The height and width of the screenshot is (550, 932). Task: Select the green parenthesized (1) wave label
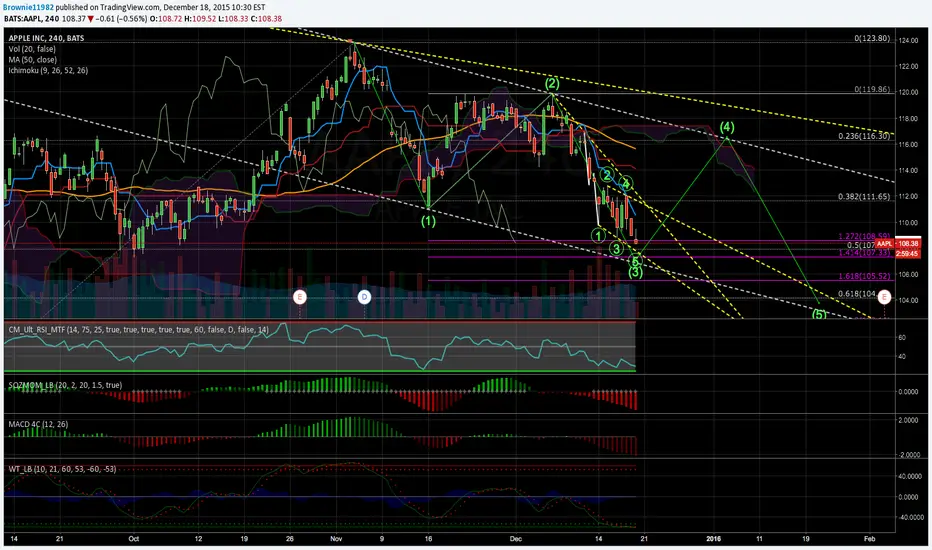pyautogui.click(x=429, y=221)
